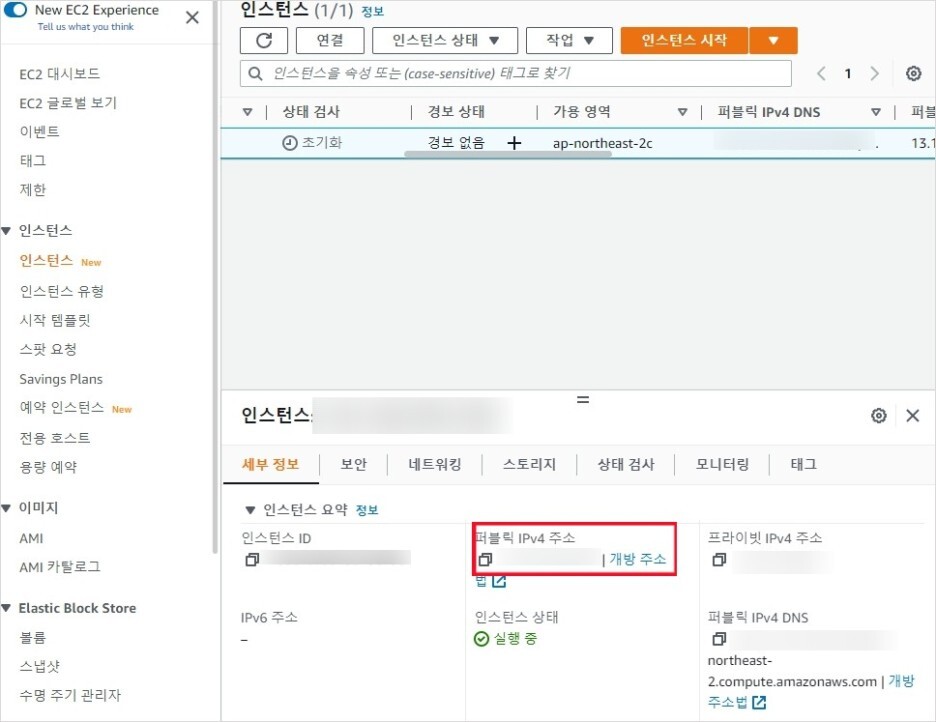Expand the 인스턴스 시작 split arrow
Image resolution: width=936 pixels, height=722 pixels.
tap(774, 41)
